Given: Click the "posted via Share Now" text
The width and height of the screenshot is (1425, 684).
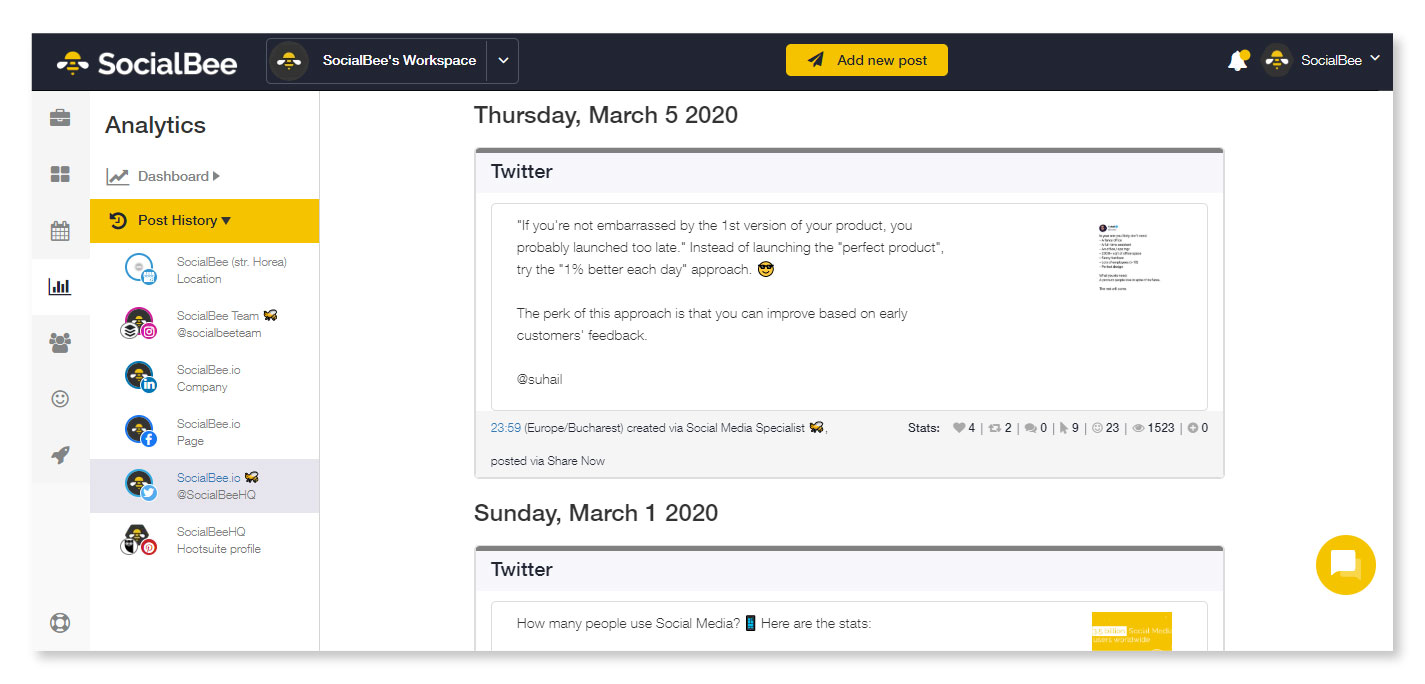Looking at the screenshot, I should (548, 461).
